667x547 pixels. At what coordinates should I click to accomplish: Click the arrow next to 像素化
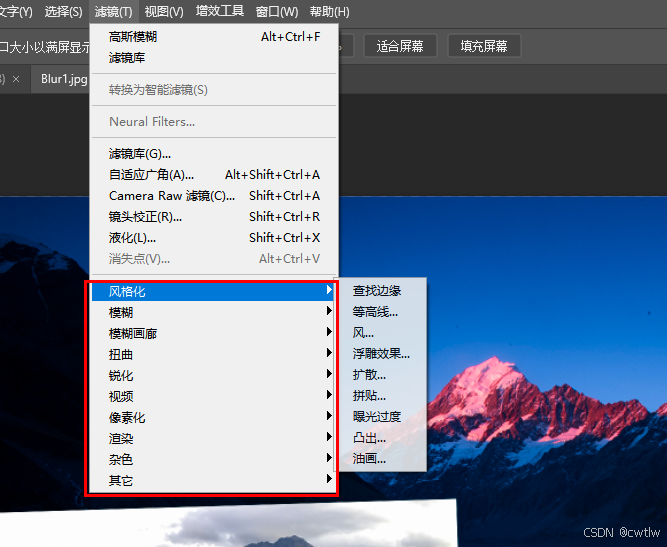point(329,415)
